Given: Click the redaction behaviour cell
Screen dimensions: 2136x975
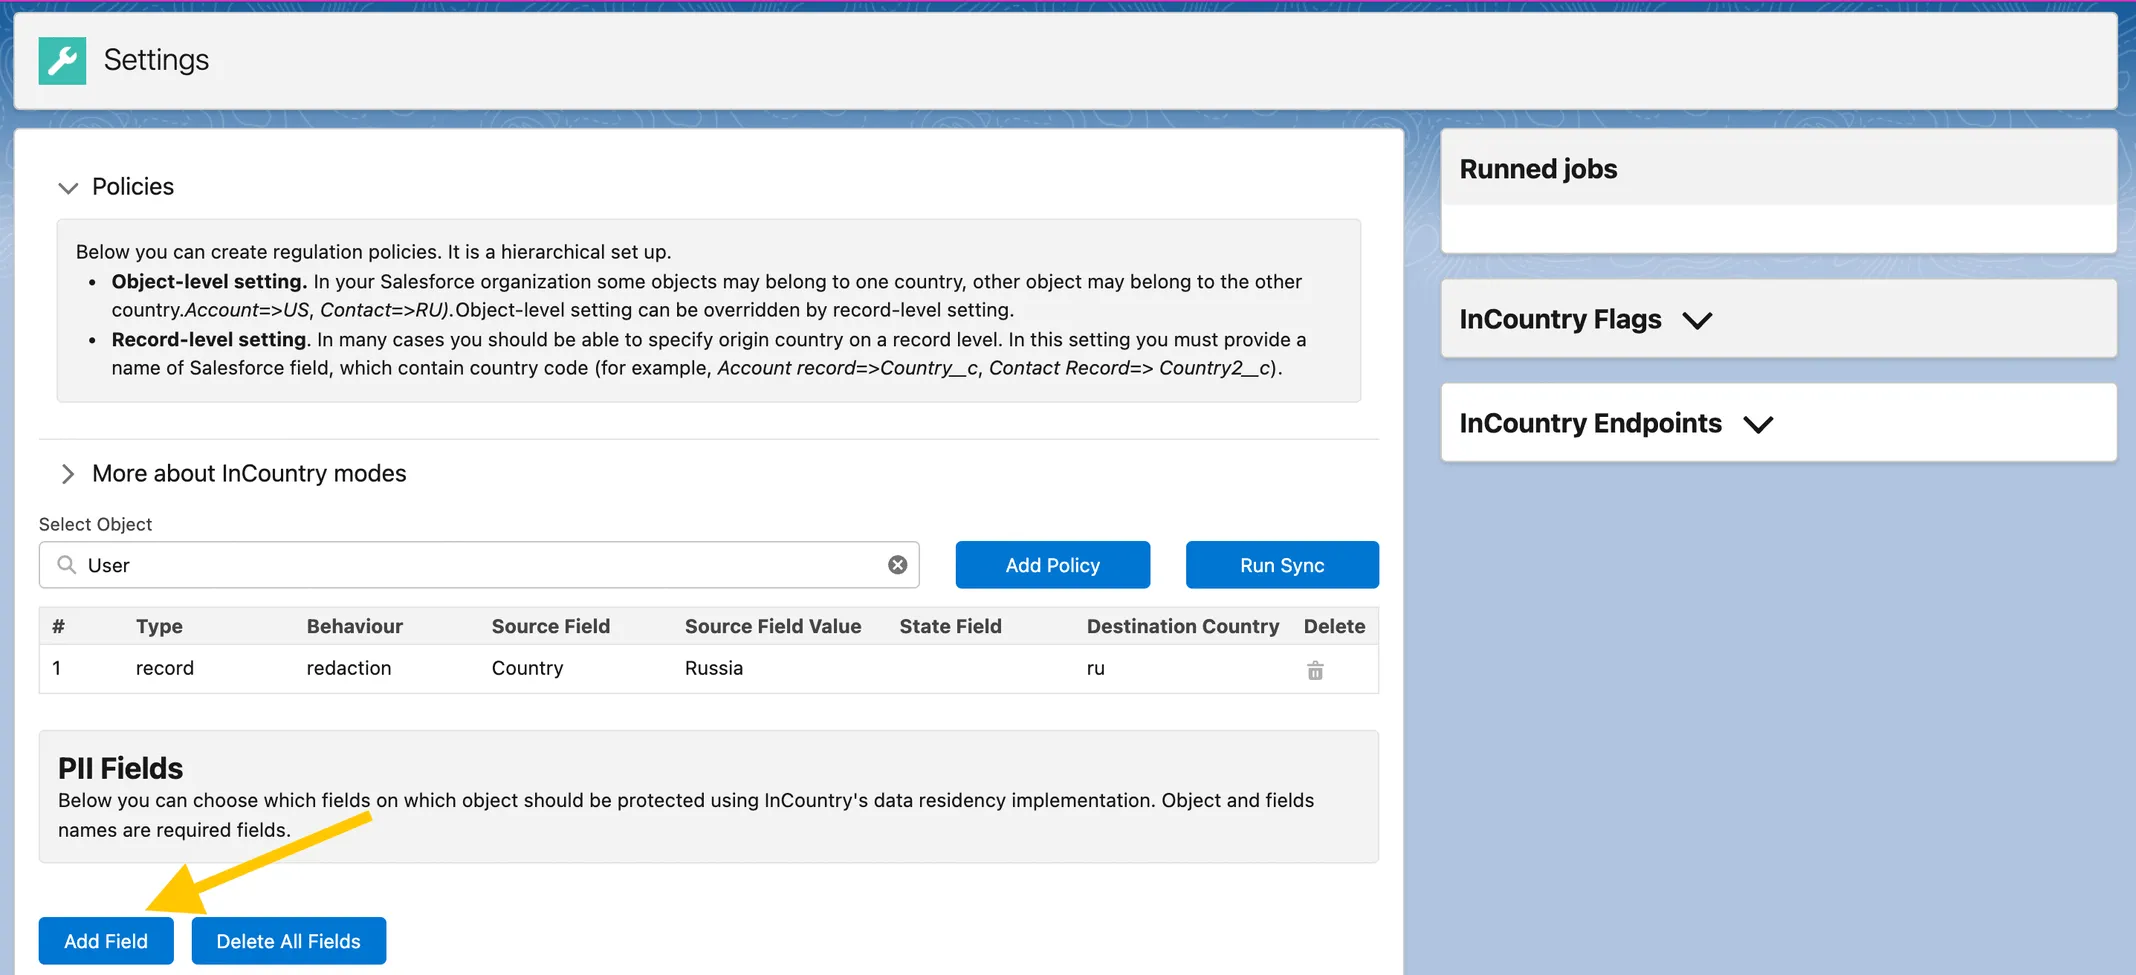Looking at the screenshot, I should coord(348,668).
